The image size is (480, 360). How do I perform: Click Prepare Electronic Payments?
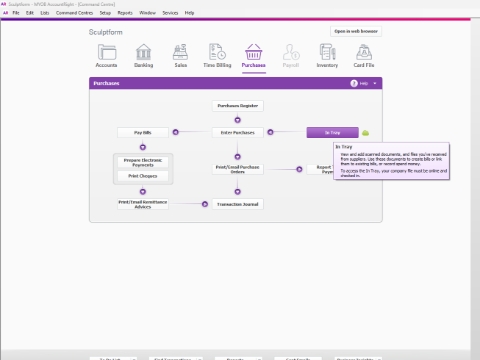pos(143,162)
